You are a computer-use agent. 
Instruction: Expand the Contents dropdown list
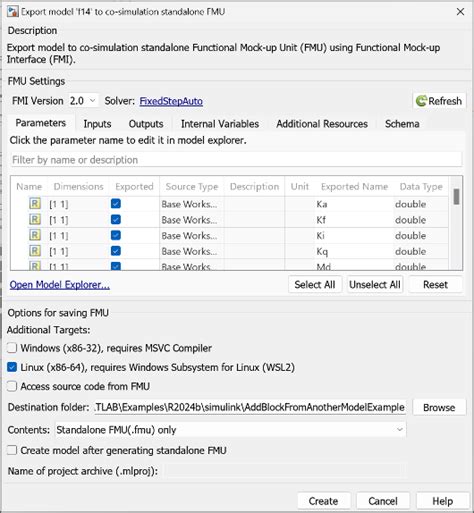230,430
